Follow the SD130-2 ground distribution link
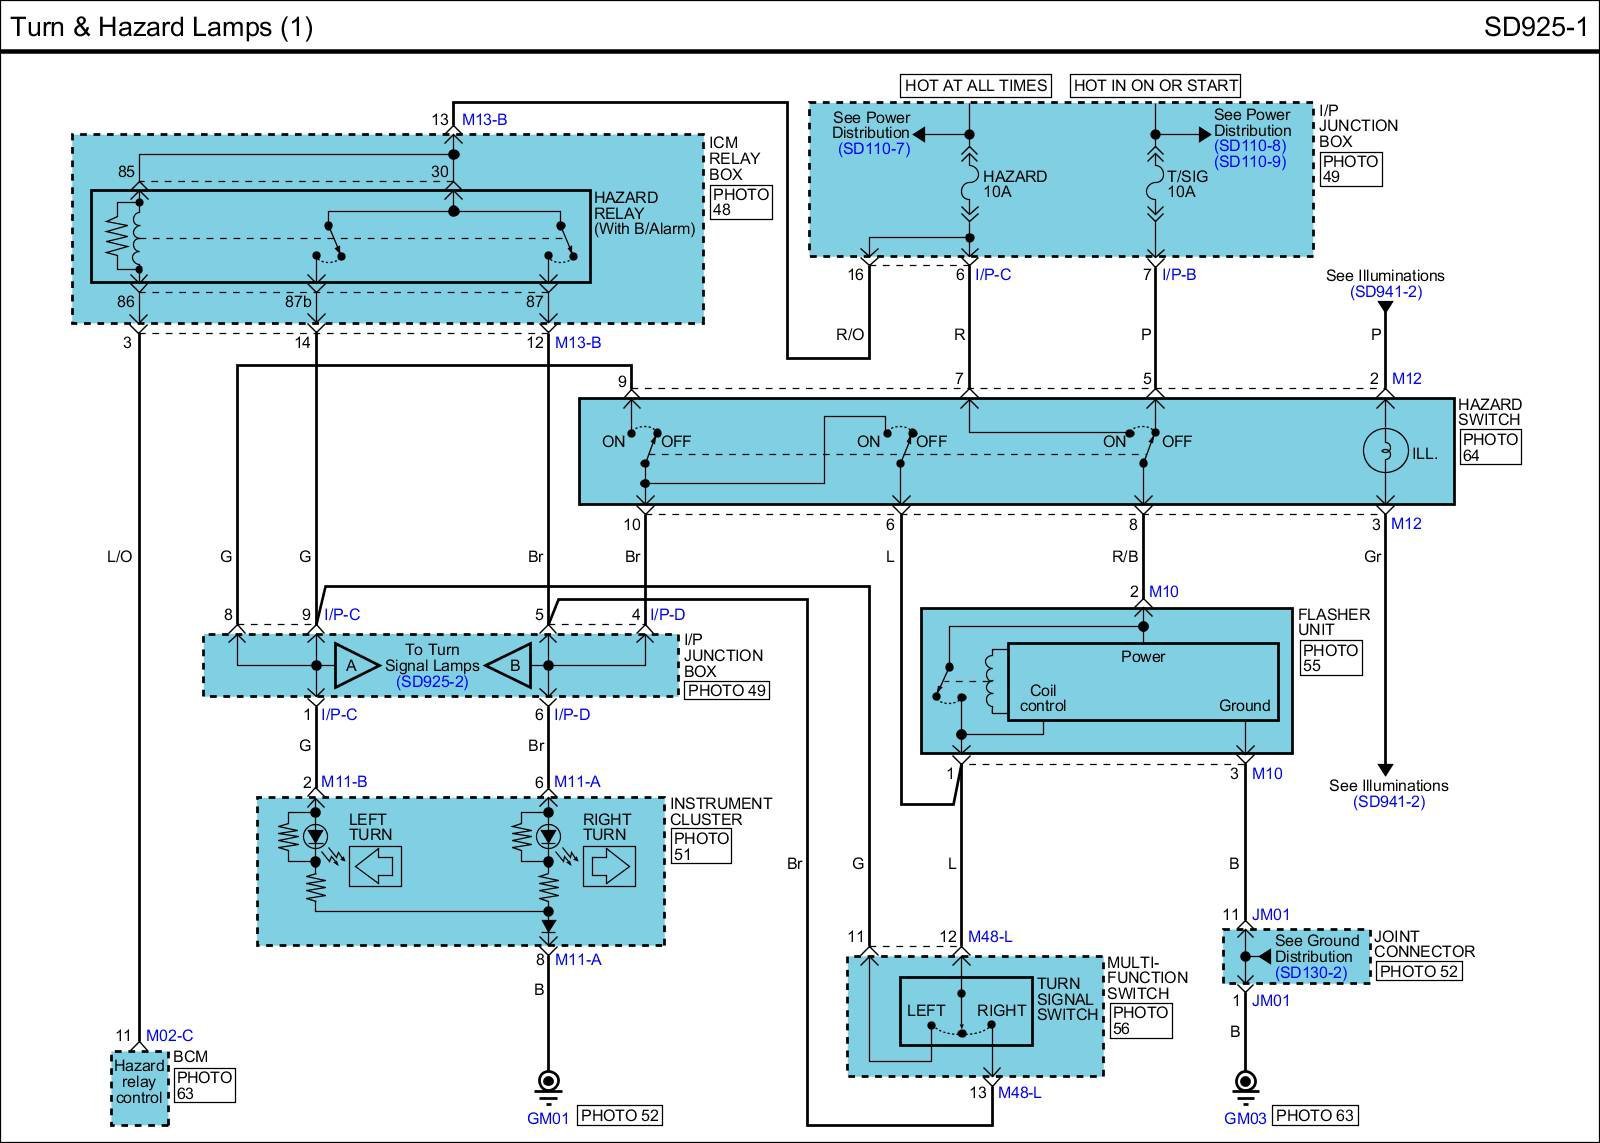This screenshot has height=1143, width=1600. 1311,972
